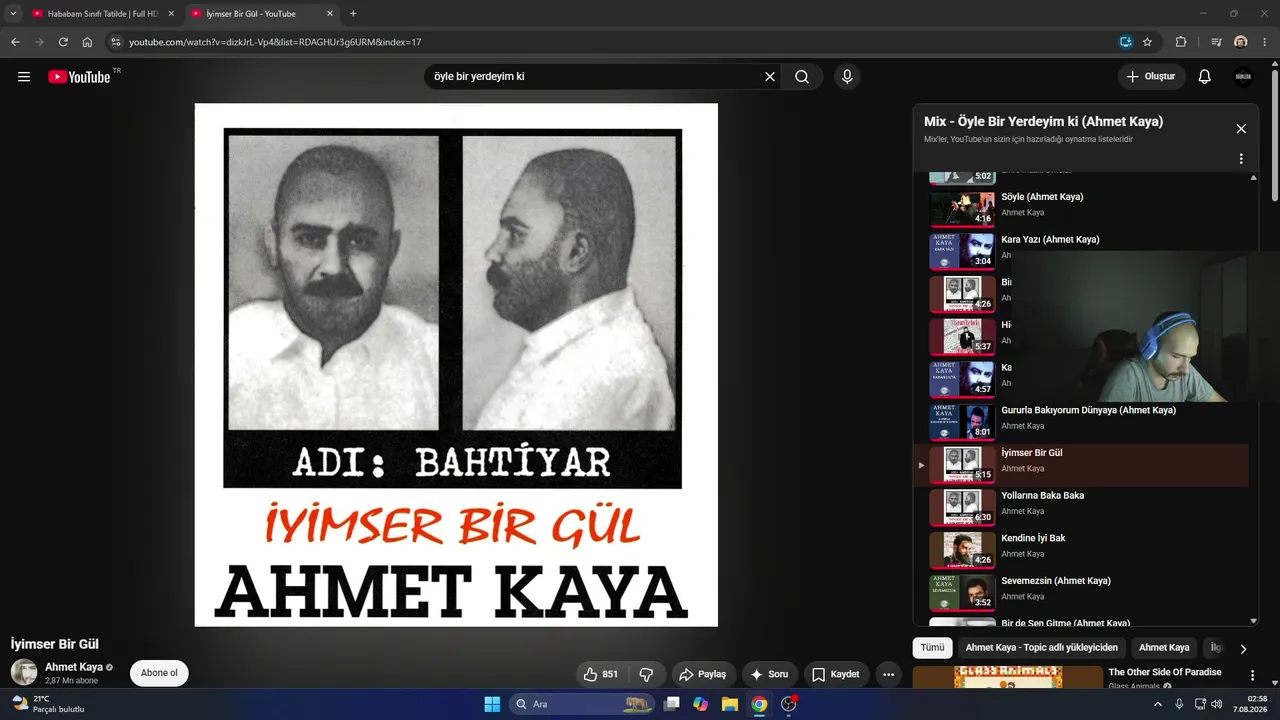Image resolution: width=1280 pixels, height=720 pixels.
Task: Bookmark this page with the star
Action: (1147, 42)
